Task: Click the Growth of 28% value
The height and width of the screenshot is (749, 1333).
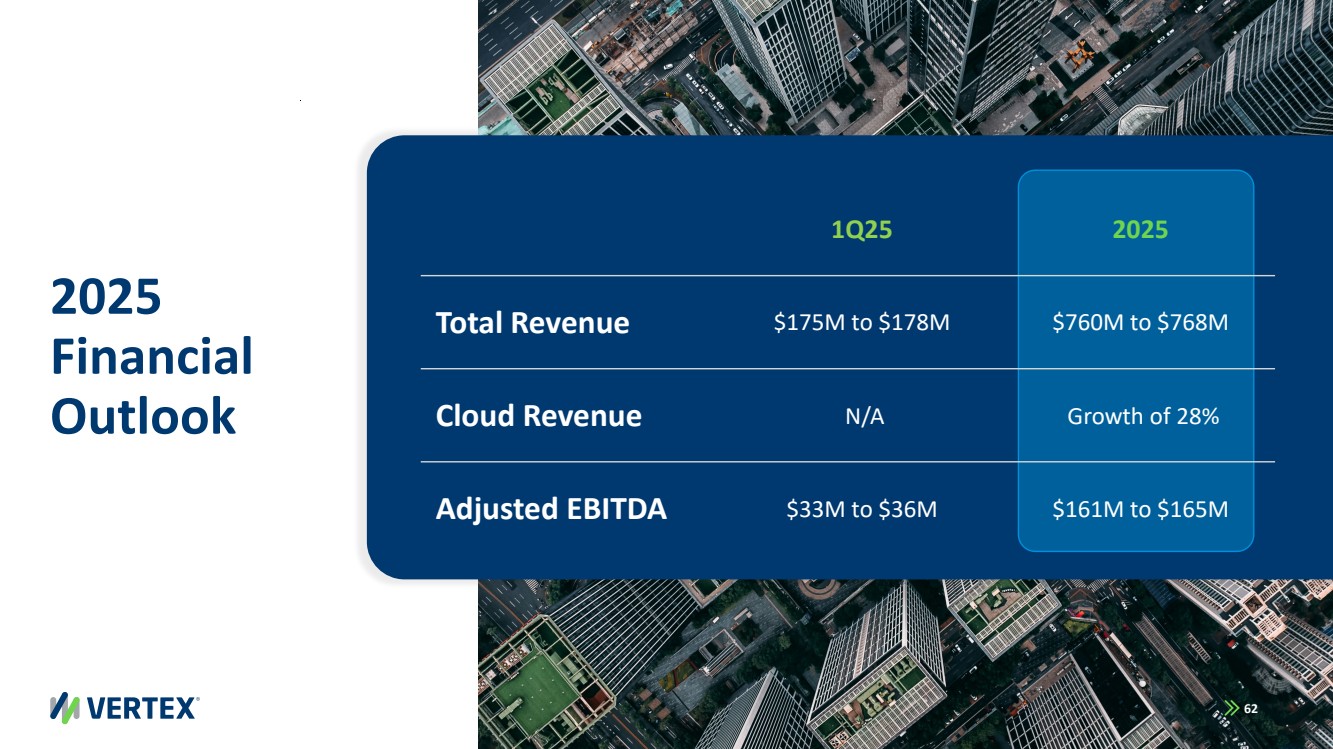Action: pos(1143,417)
